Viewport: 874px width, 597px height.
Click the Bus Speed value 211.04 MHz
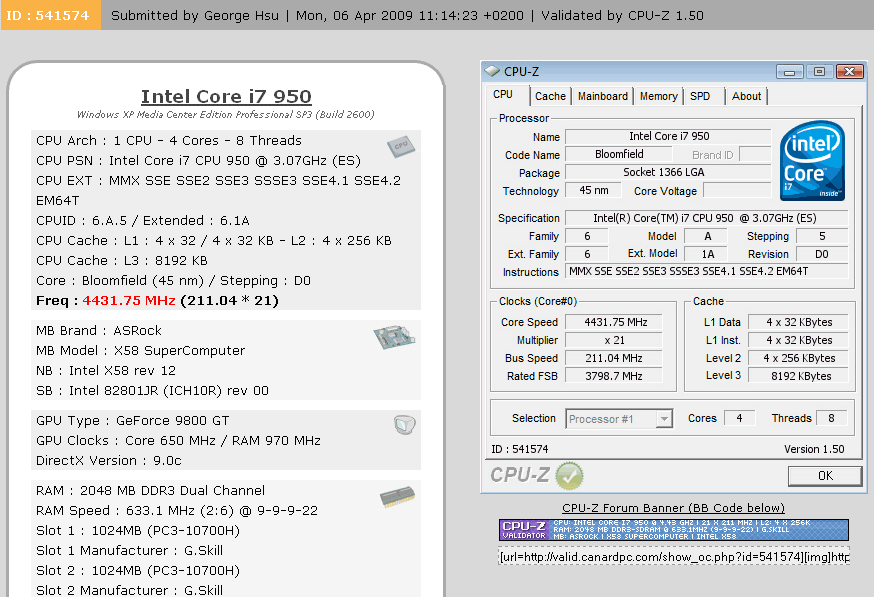pyautogui.click(x=614, y=358)
